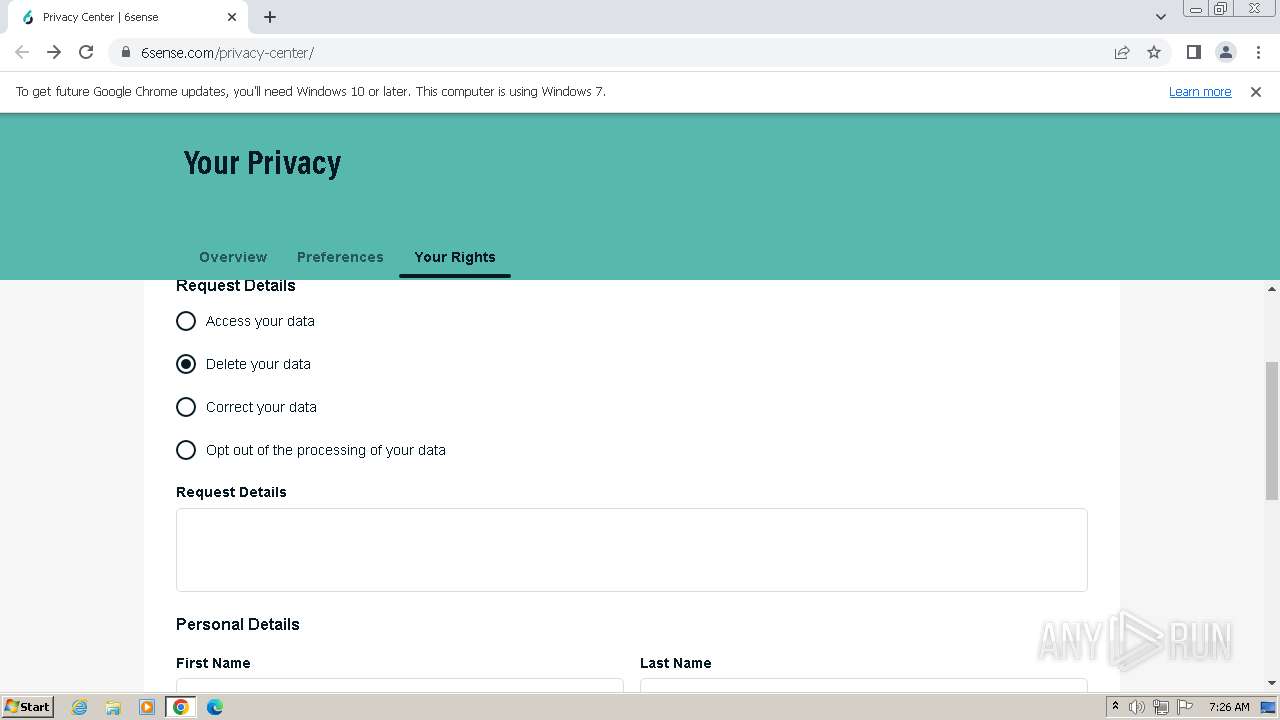Select the Your Rights tab
The height and width of the screenshot is (720, 1280).
(455, 257)
